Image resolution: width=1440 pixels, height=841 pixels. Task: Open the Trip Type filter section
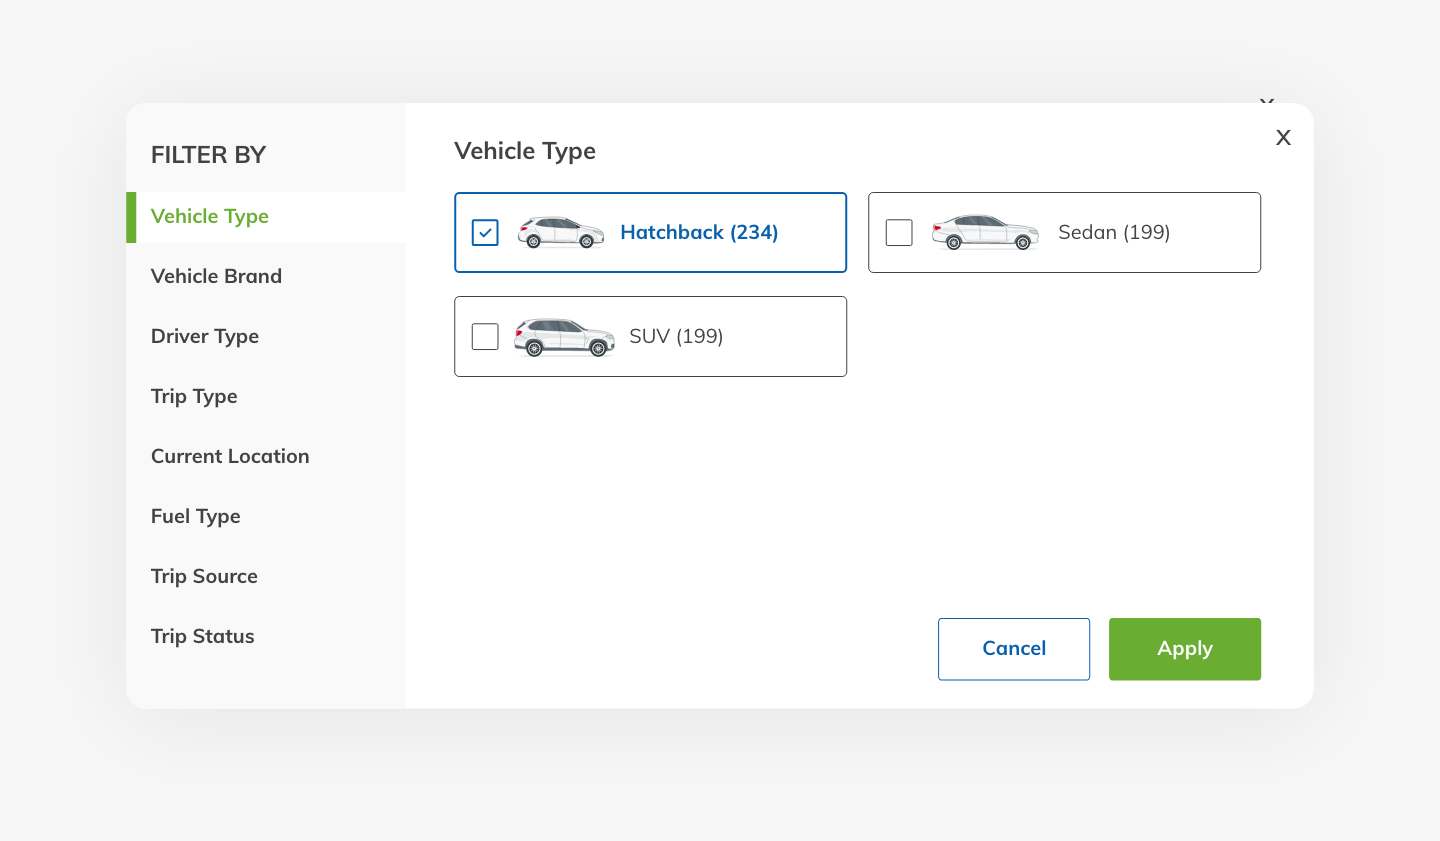coord(194,396)
